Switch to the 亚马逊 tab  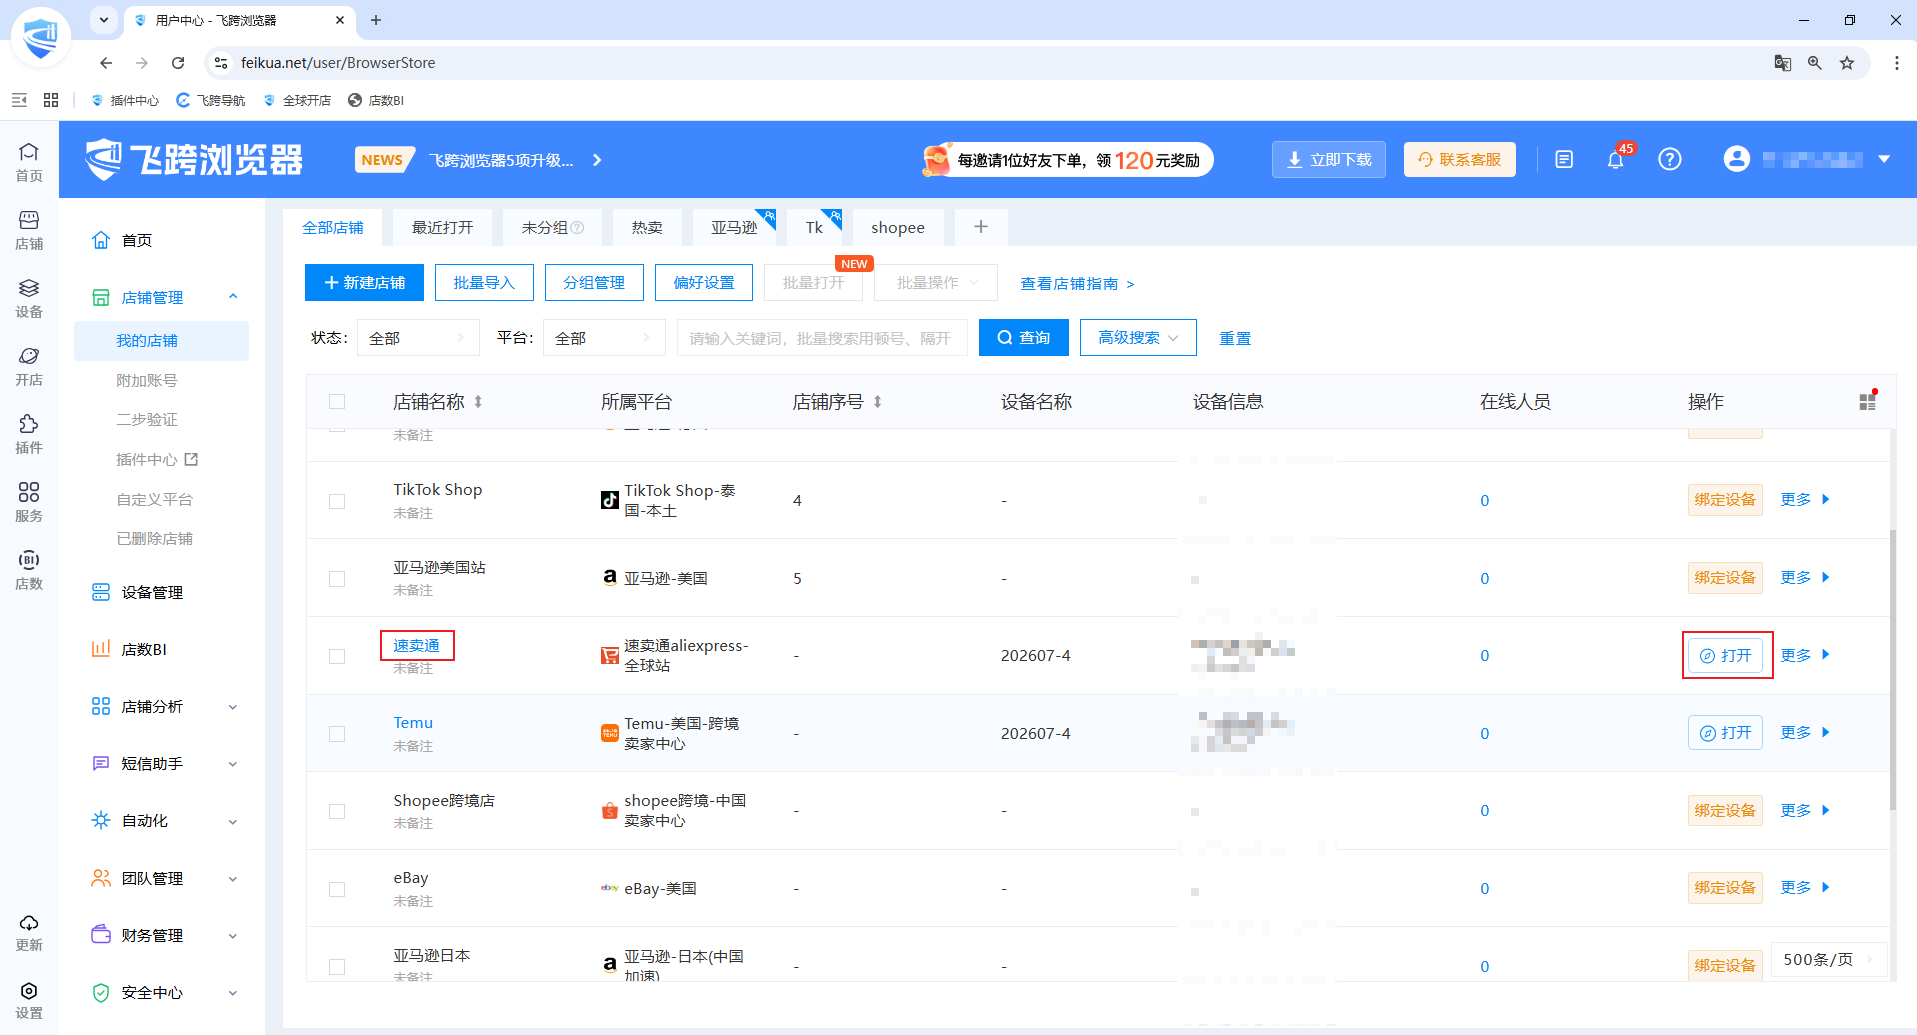[735, 228]
